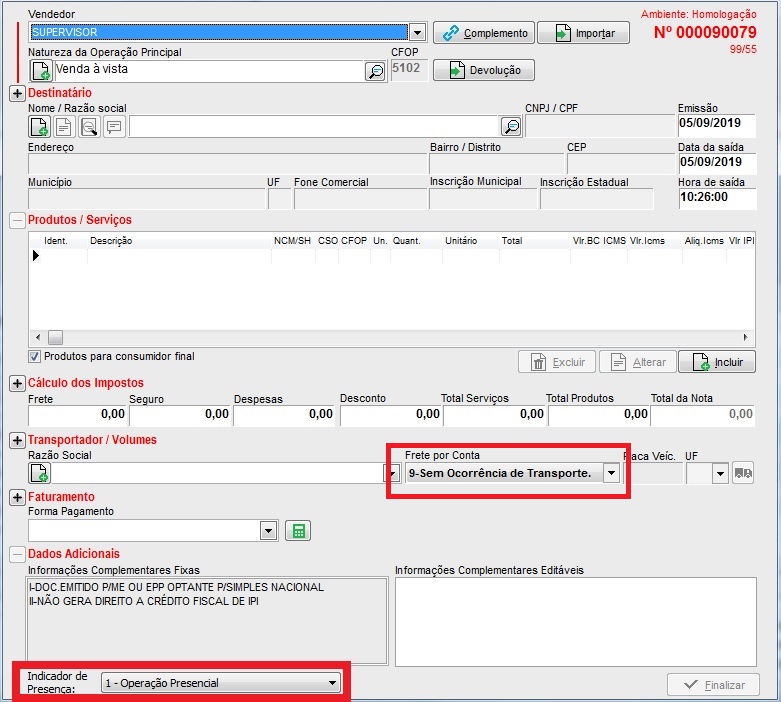781x702 pixels.
Task: Click the Informações Complementares Editáveis text area
Action: click(575, 620)
